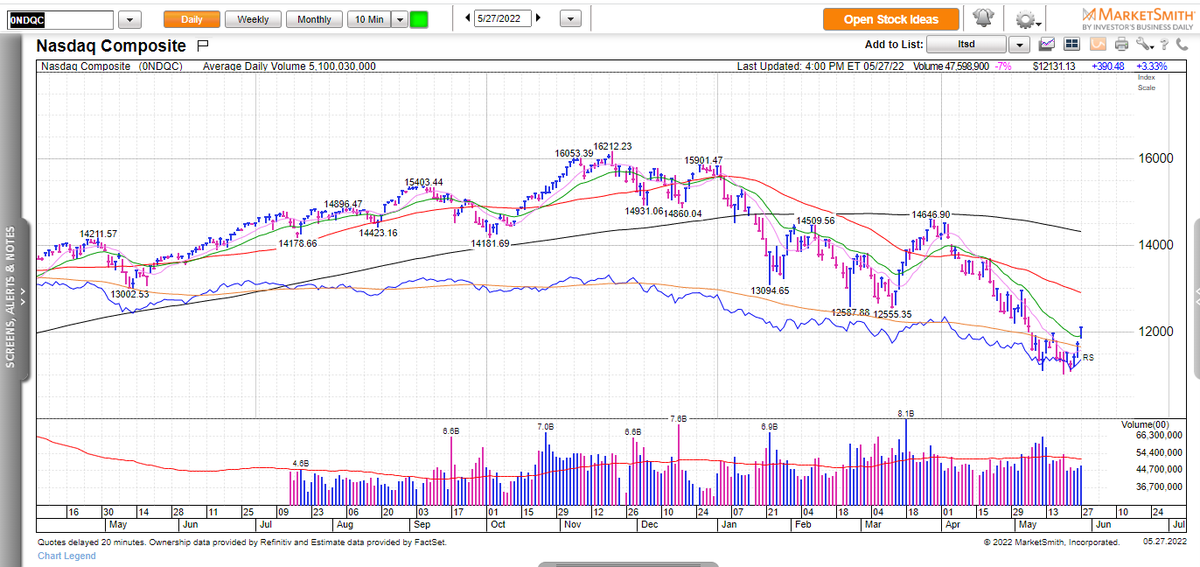This screenshot has height=567, width=1200.
Task: Click the 13002.53 low price label
Action: point(130,294)
